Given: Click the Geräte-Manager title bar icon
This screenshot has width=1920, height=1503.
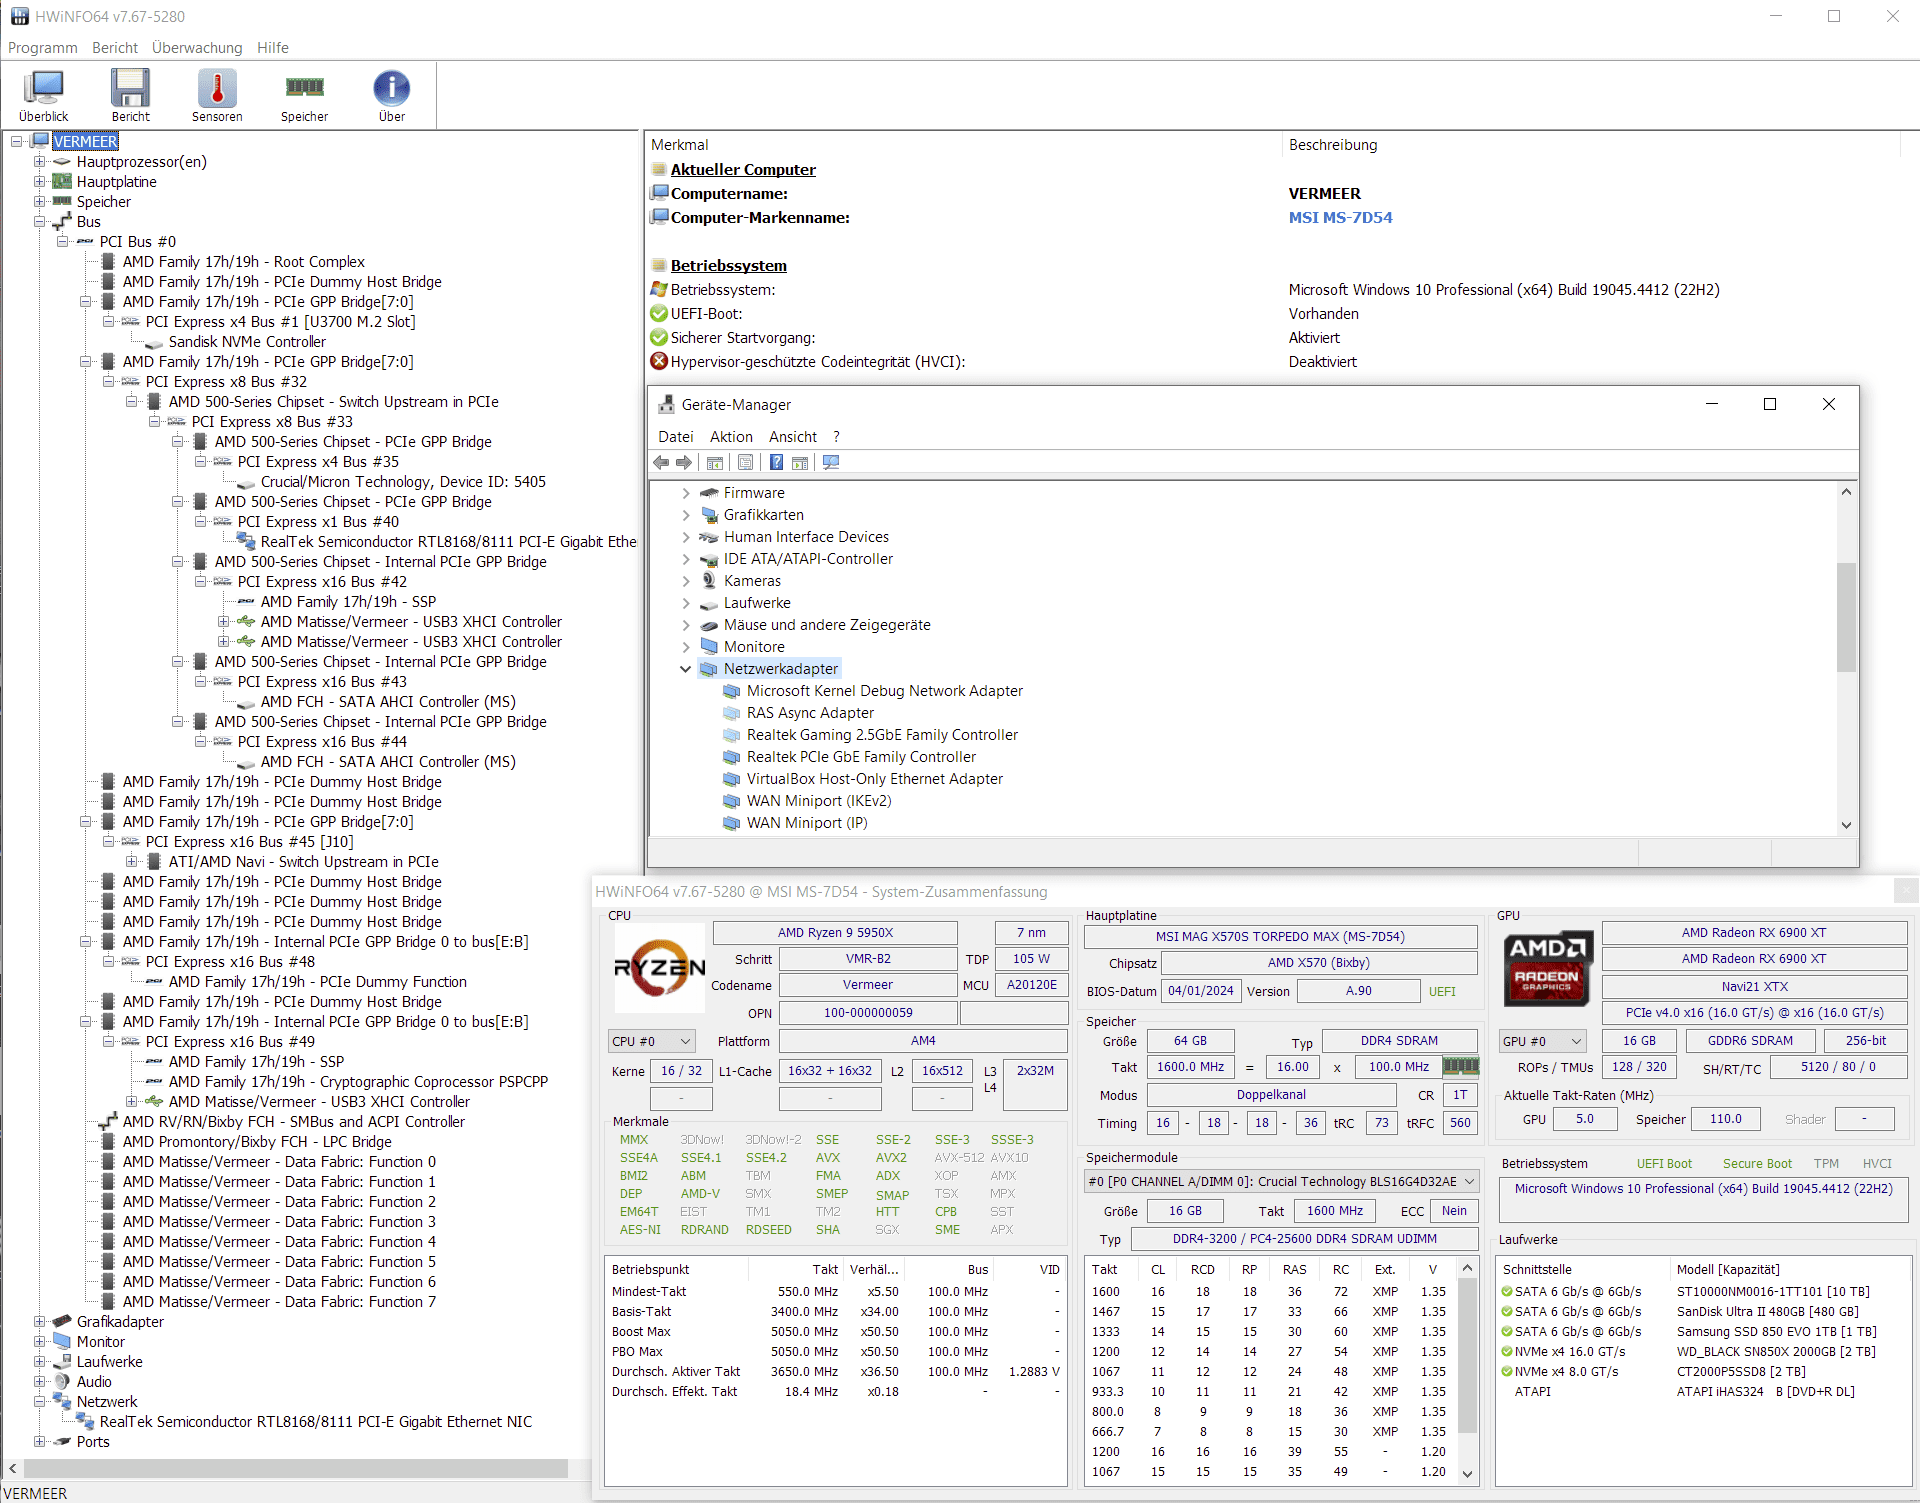Looking at the screenshot, I should 666,405.
